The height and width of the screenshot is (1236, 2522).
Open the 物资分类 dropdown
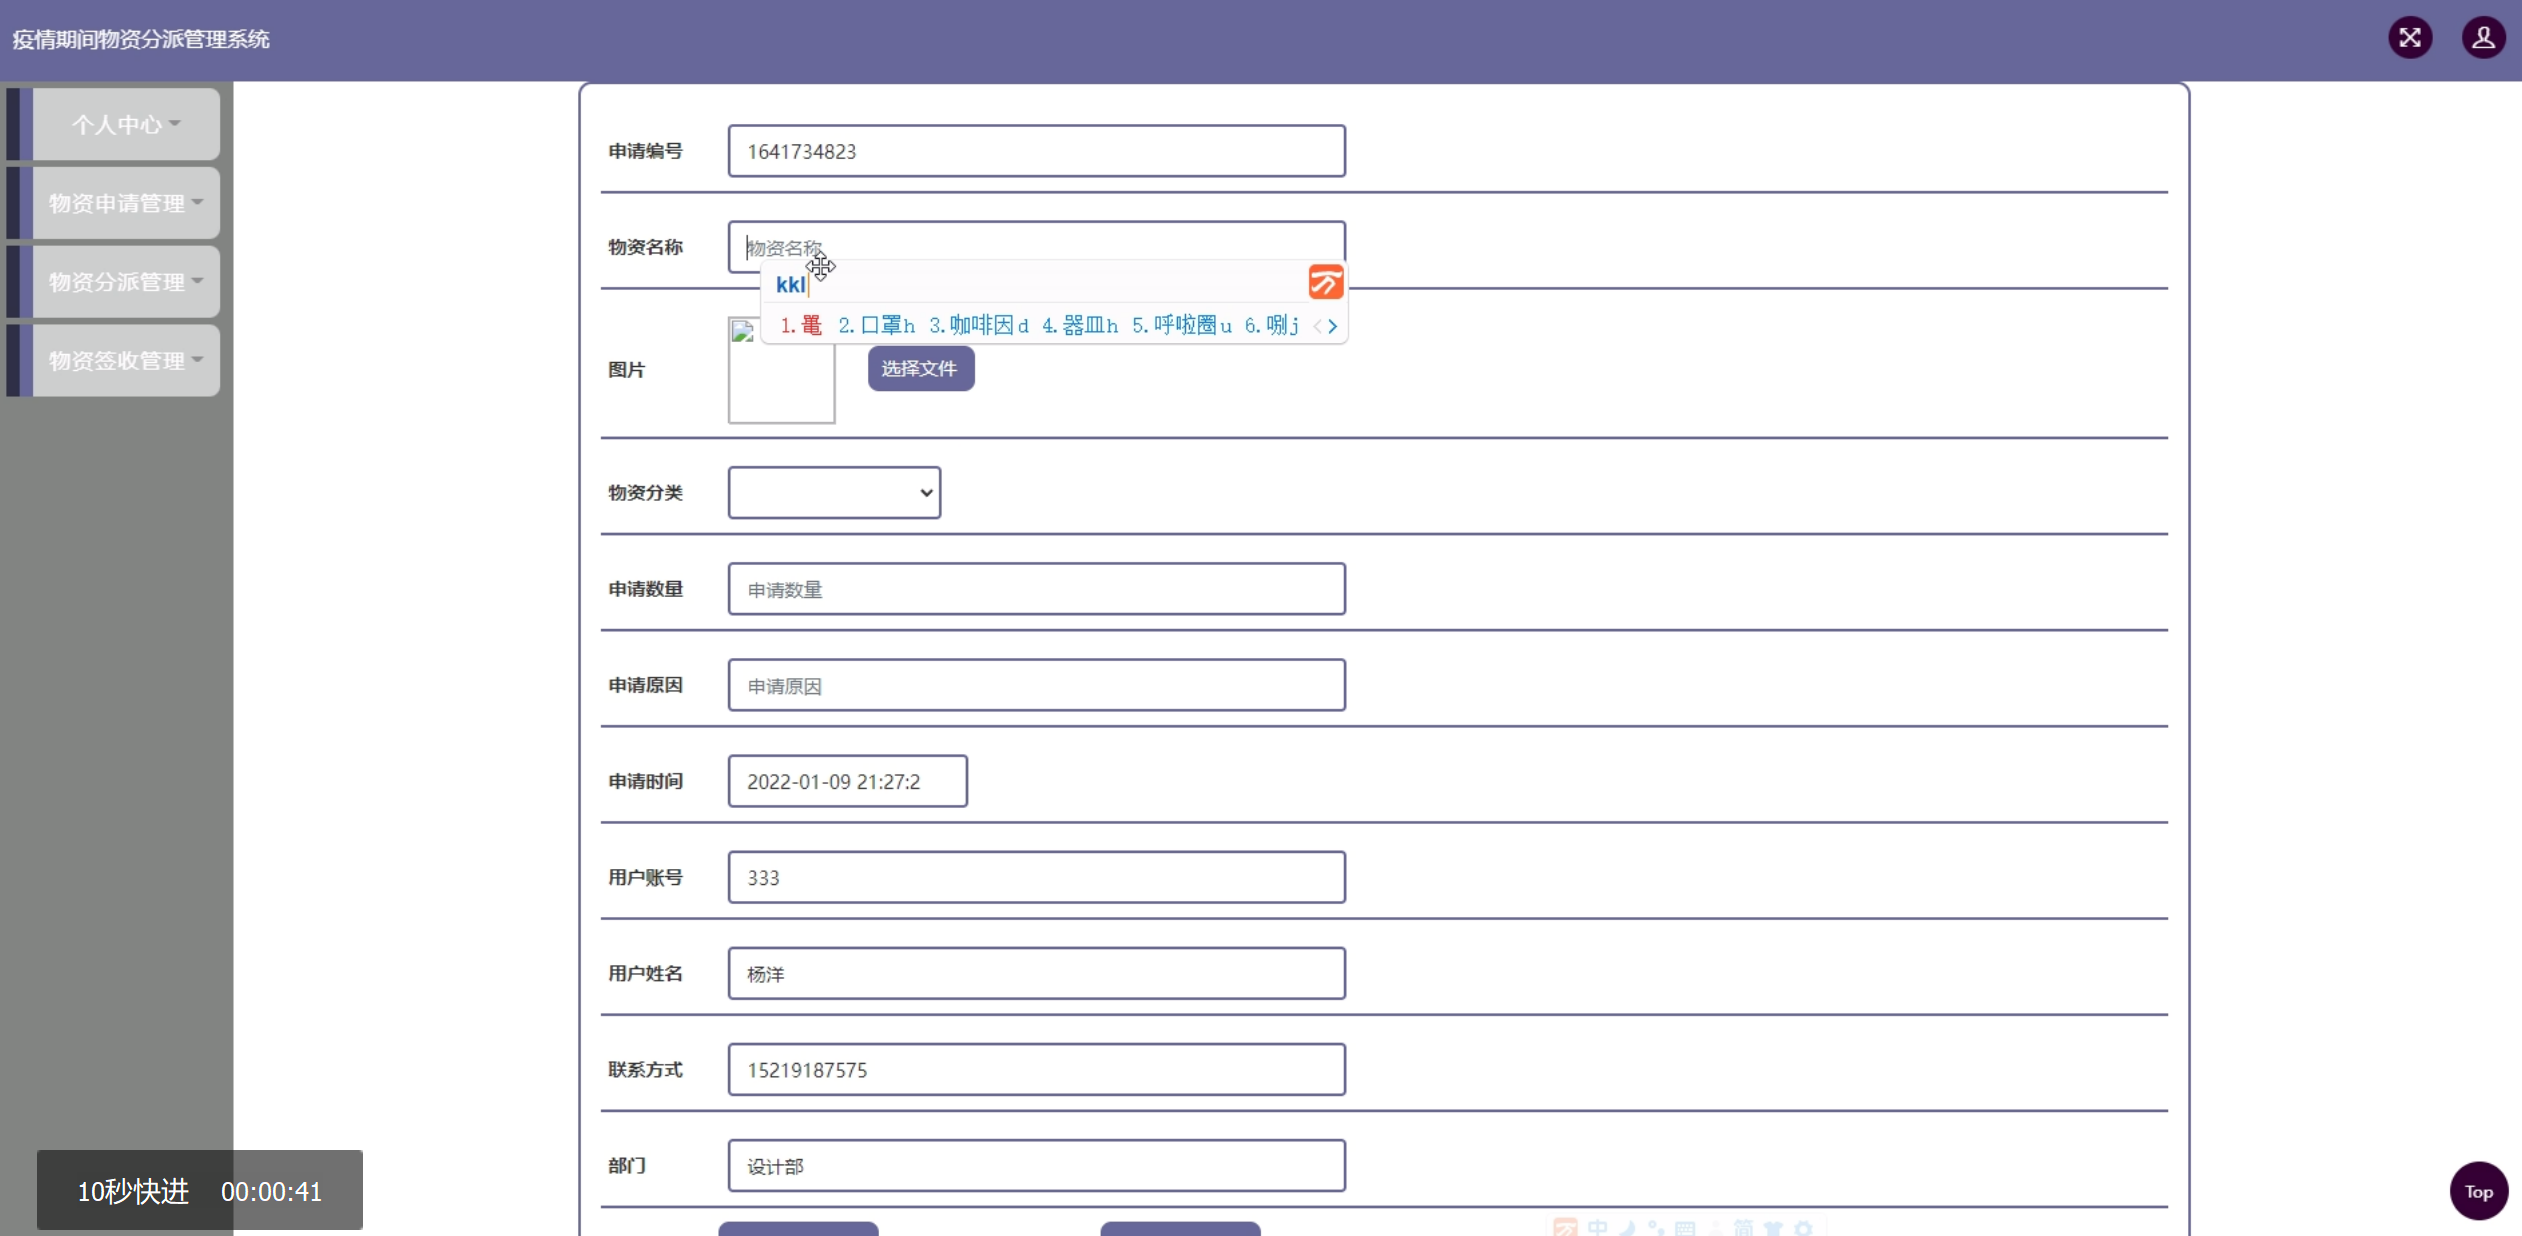(x=834, y=493)
